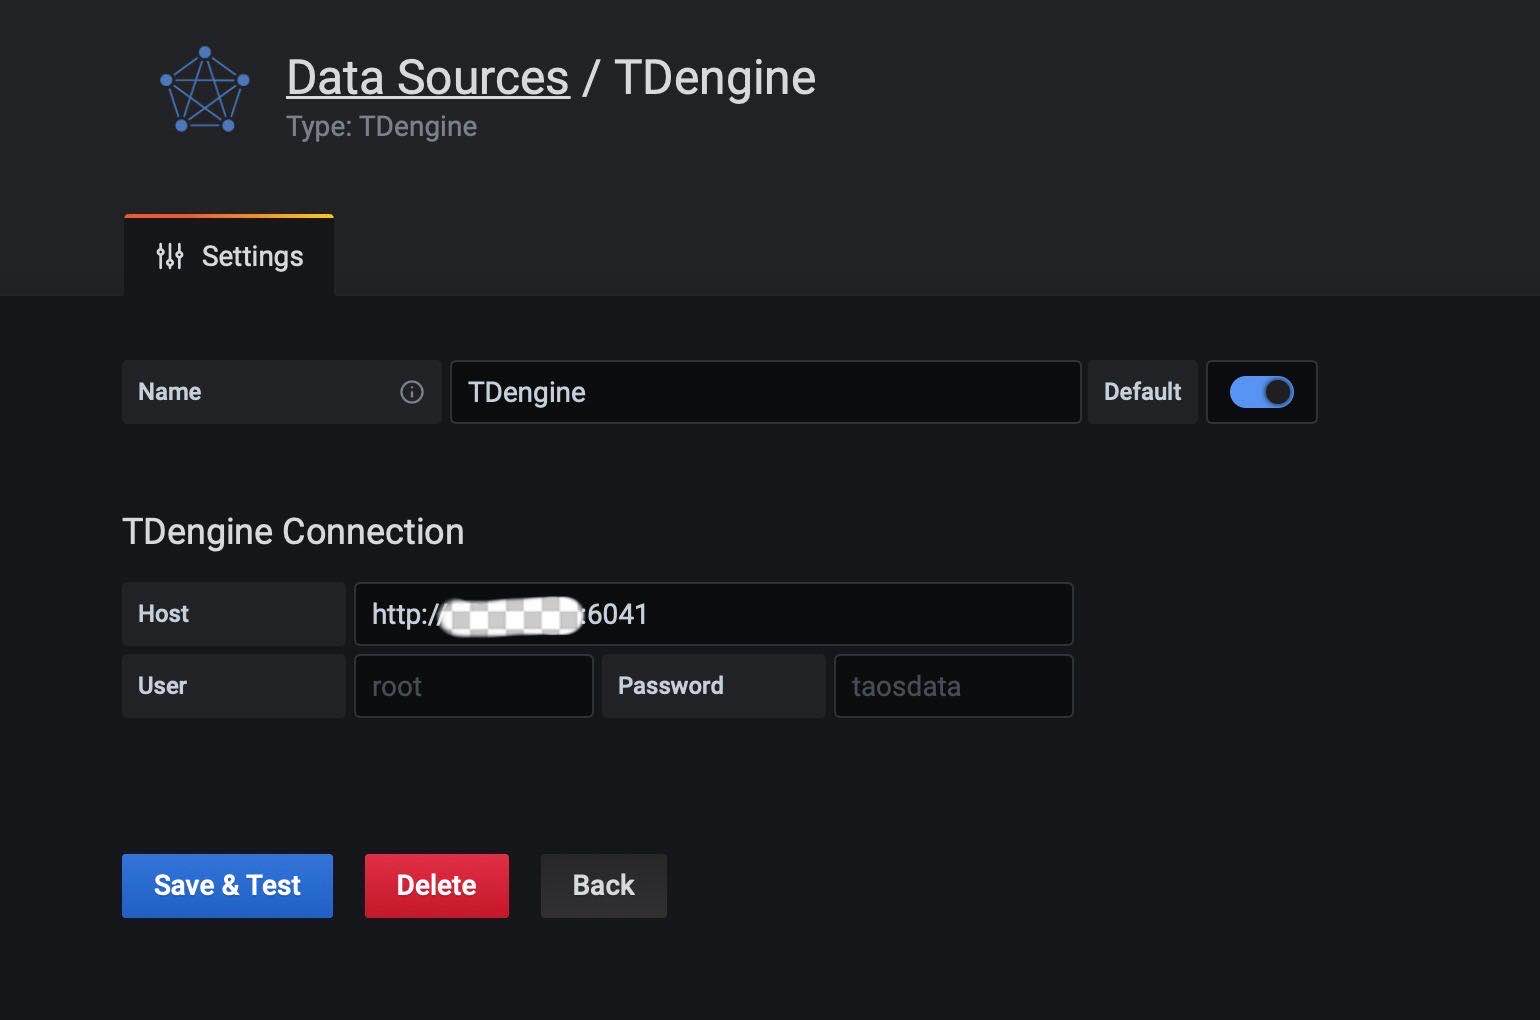Click the Name field info icon
Viewport: 1540px width, 1020px height.
click(x=411, y=392)
